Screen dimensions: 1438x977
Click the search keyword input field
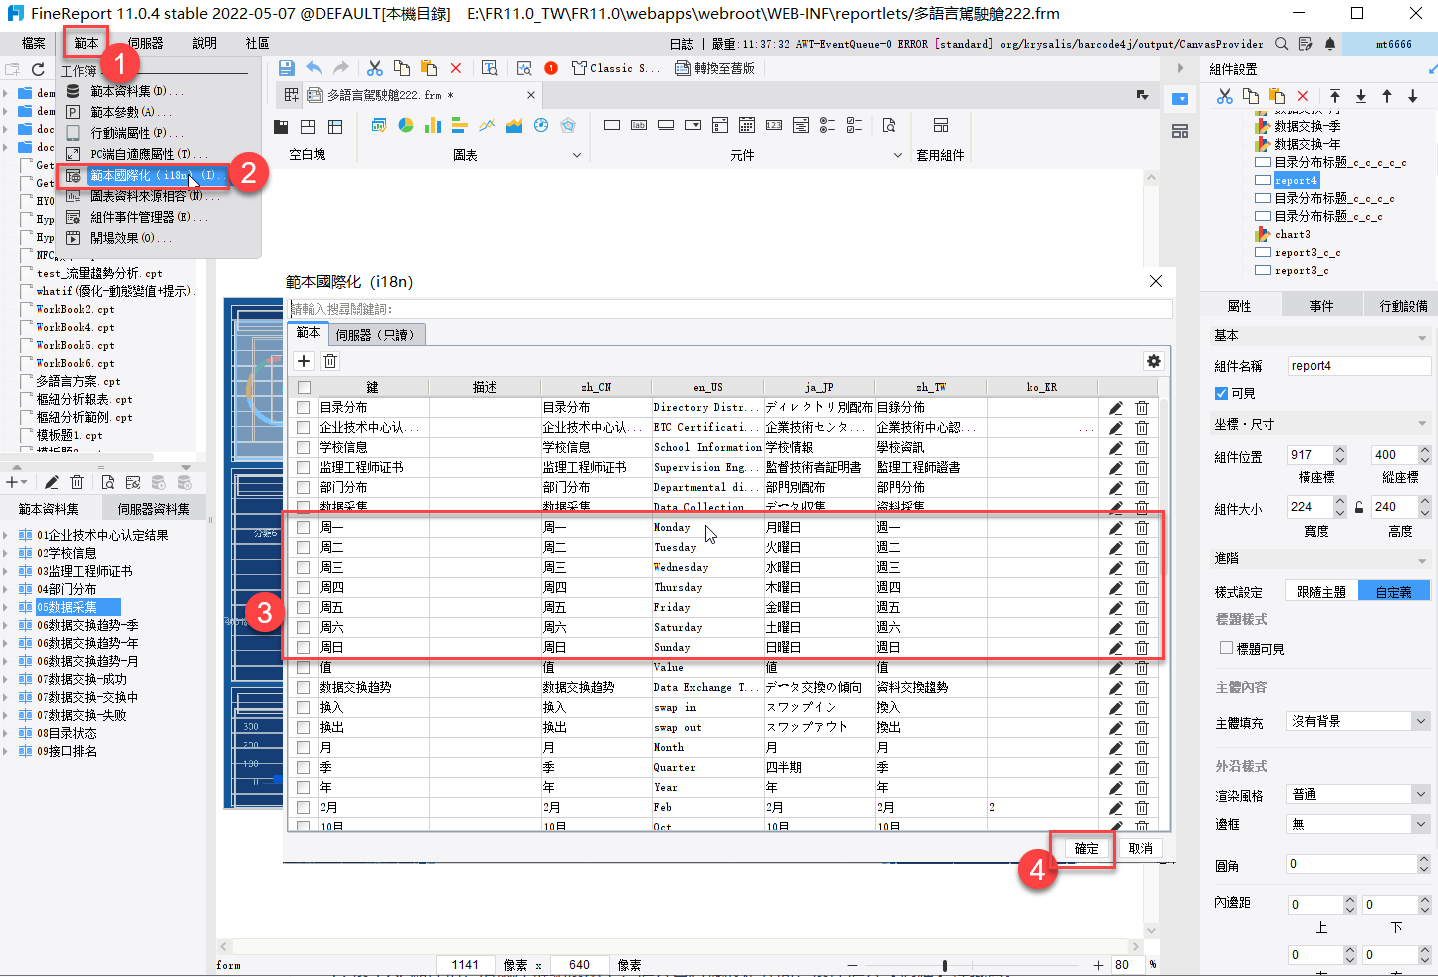pos(730,309)
